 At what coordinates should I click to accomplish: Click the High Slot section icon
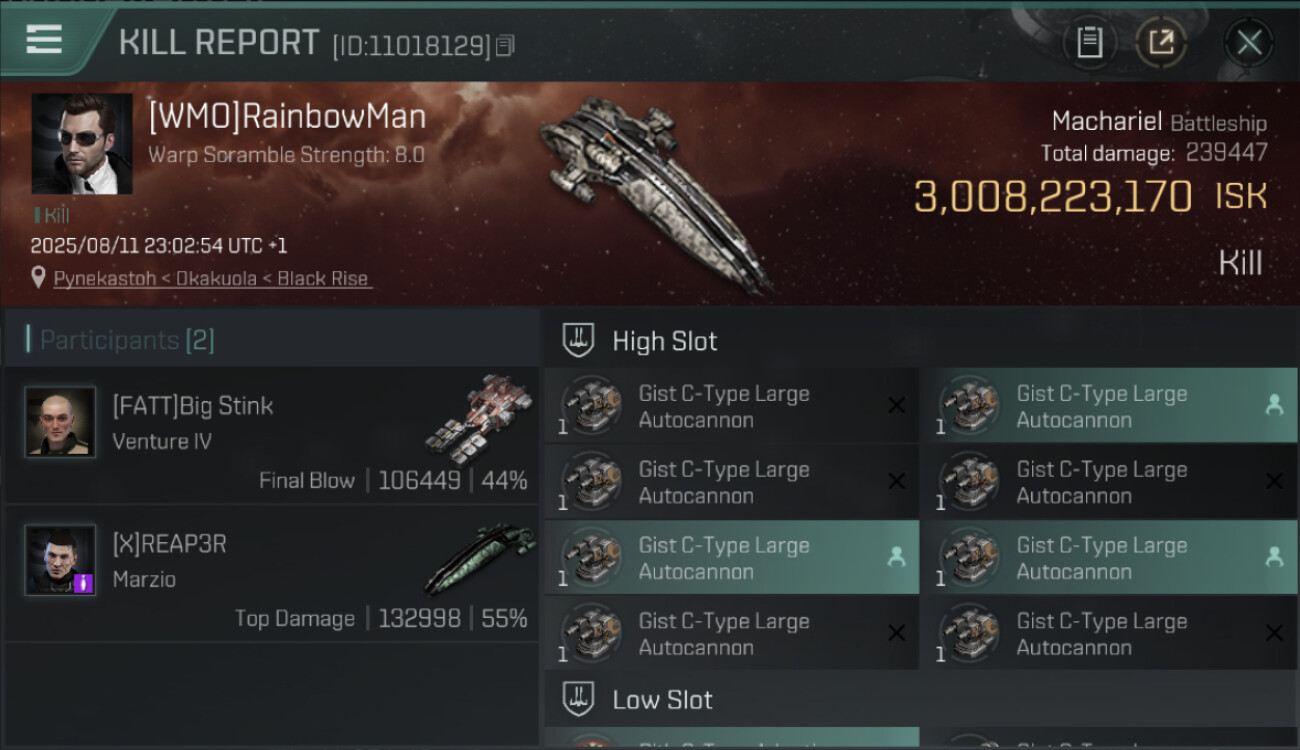[x=579, y=340]
